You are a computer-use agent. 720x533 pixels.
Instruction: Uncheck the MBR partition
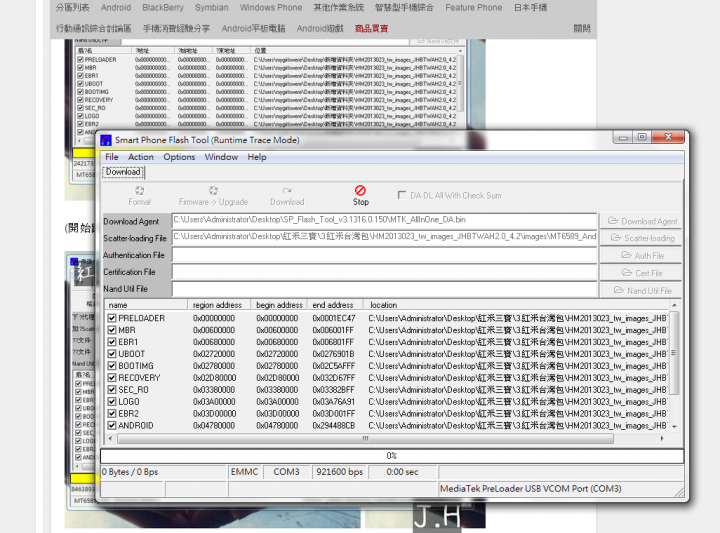(112, 330)
